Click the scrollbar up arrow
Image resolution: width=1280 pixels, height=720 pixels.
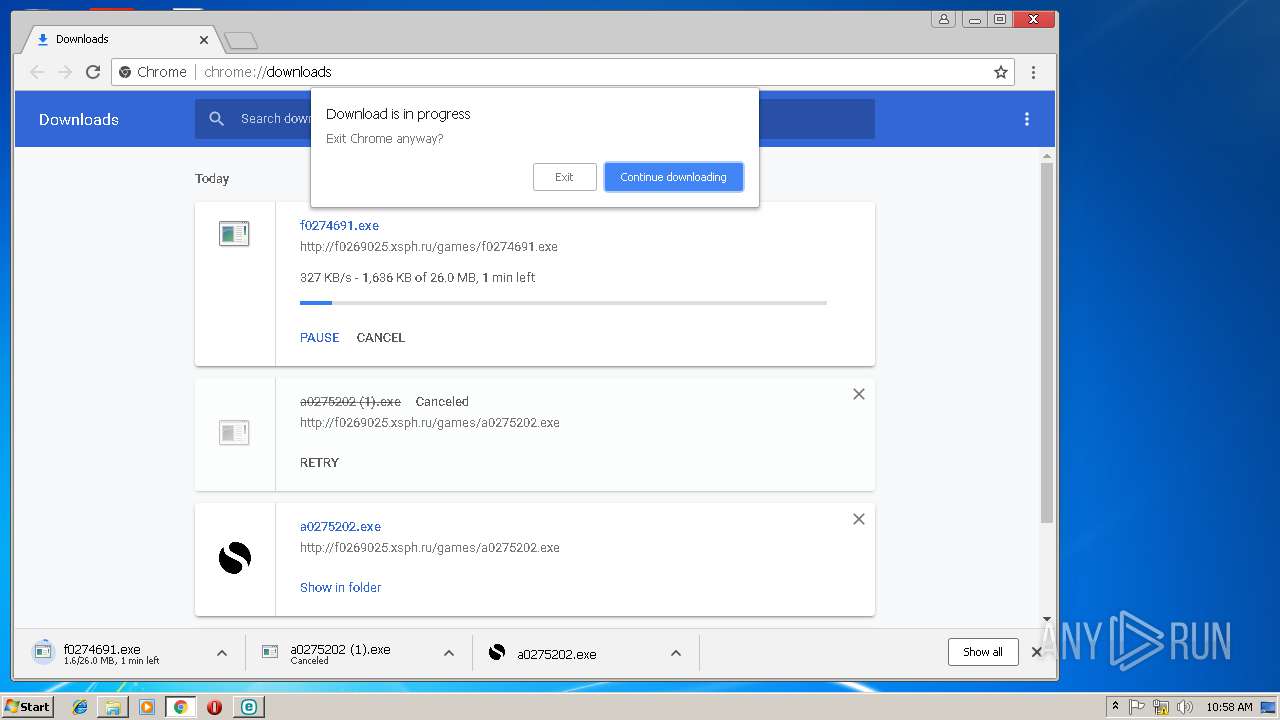click(x=1047, y=156)
